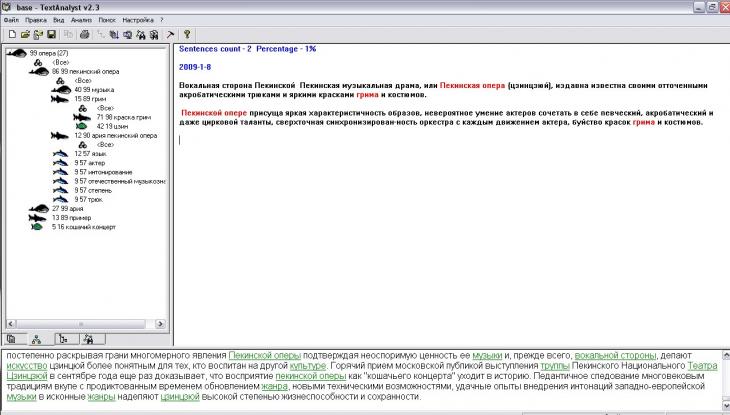
Task: Switch to the semantic network tab below the tree
Action: coord(37,339)
